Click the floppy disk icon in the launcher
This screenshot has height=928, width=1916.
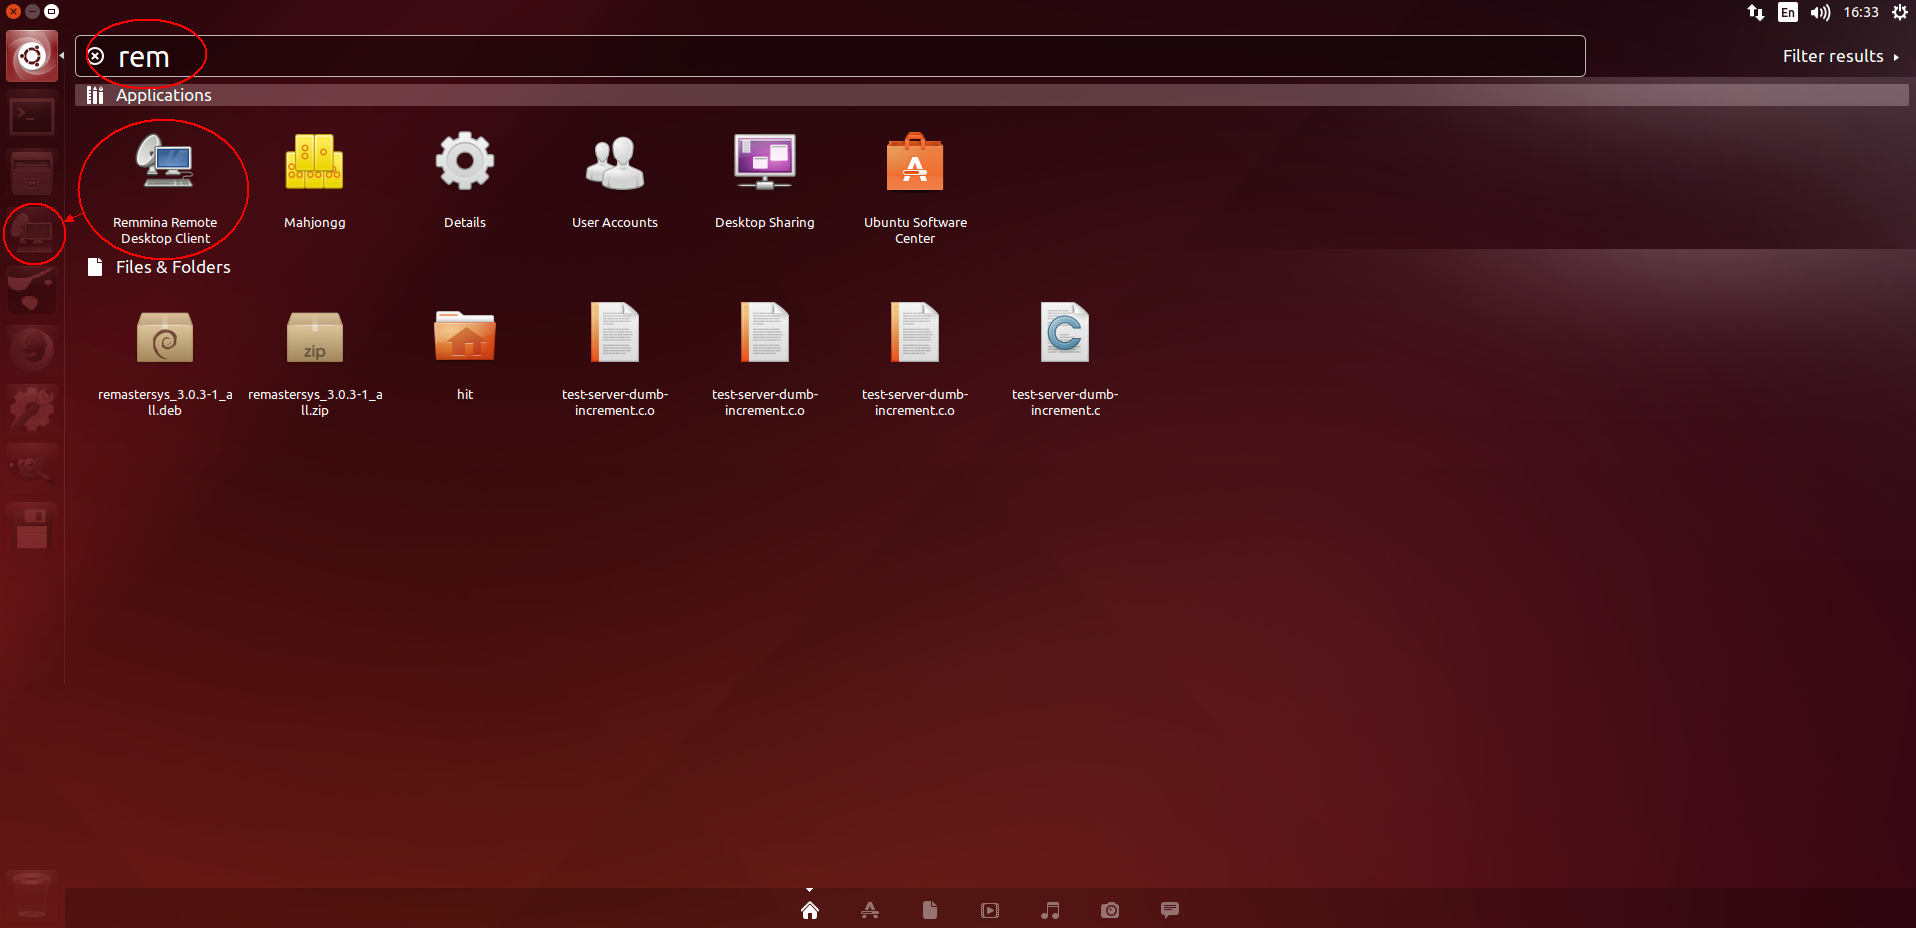pos(32,527)
